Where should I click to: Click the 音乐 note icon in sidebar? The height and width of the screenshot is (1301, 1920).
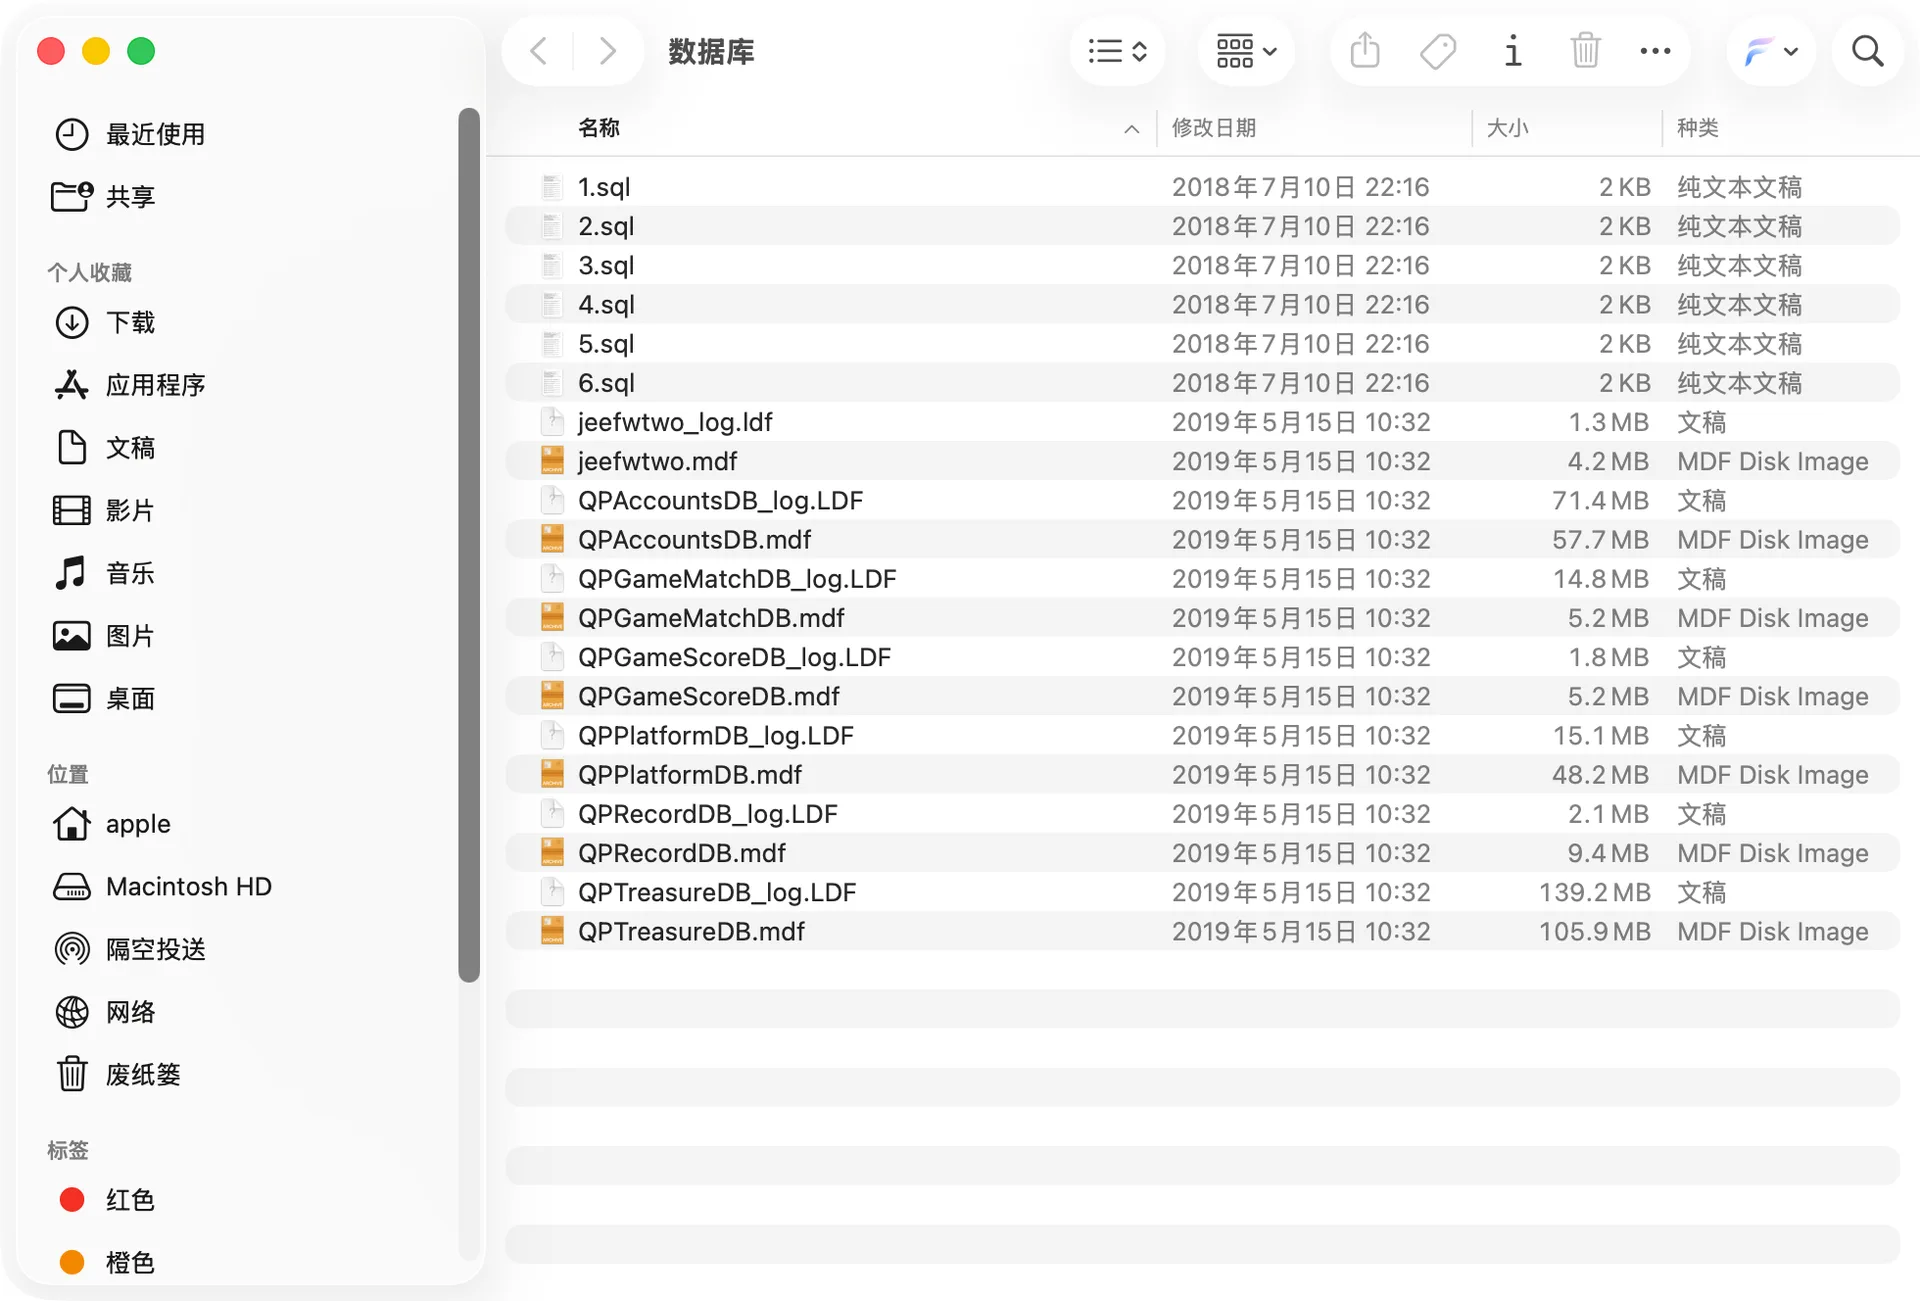pos(71,573)
